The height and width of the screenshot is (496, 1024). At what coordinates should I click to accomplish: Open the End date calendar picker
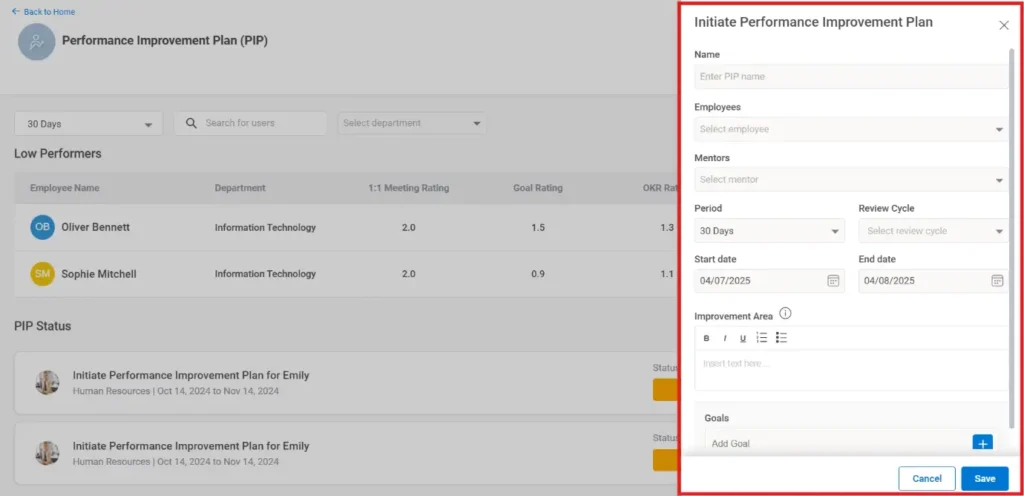[x=997, y=281]
